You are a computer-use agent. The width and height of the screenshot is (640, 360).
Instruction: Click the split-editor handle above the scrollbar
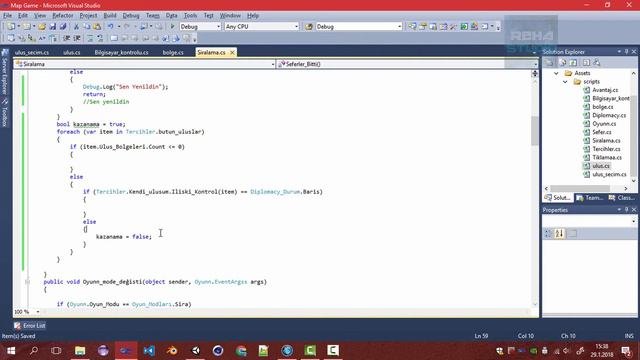[535, 73]
